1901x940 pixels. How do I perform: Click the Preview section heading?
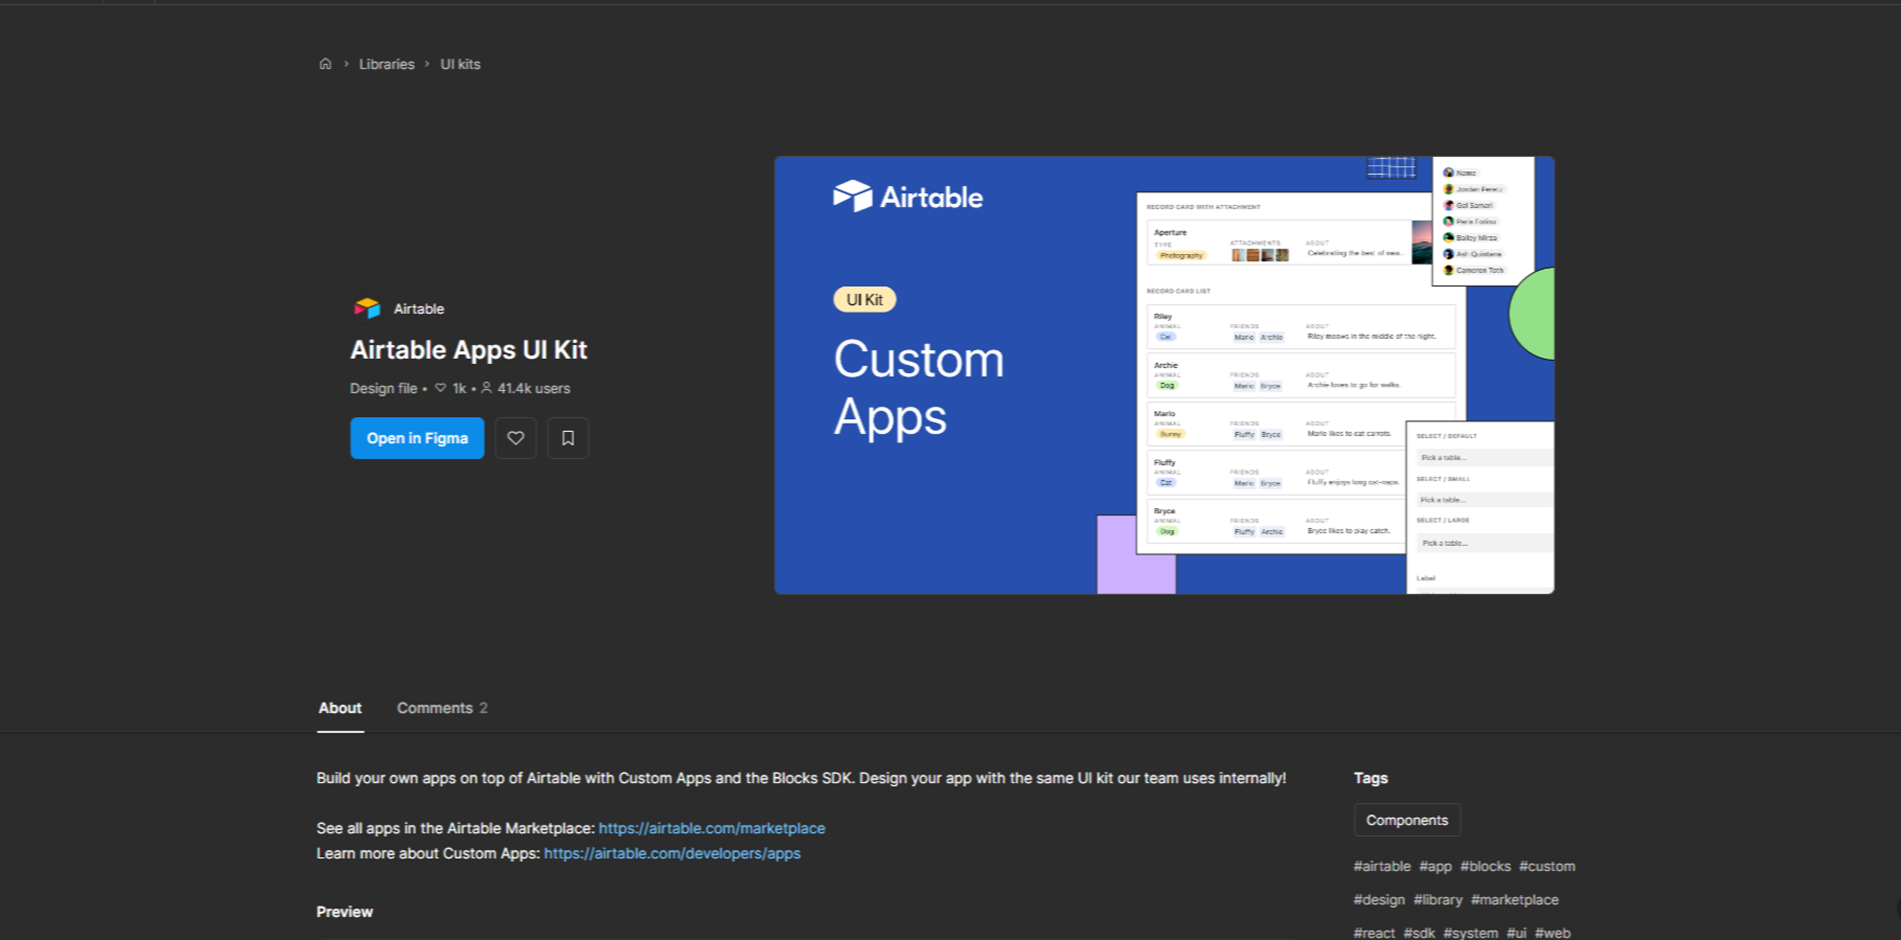345,912
